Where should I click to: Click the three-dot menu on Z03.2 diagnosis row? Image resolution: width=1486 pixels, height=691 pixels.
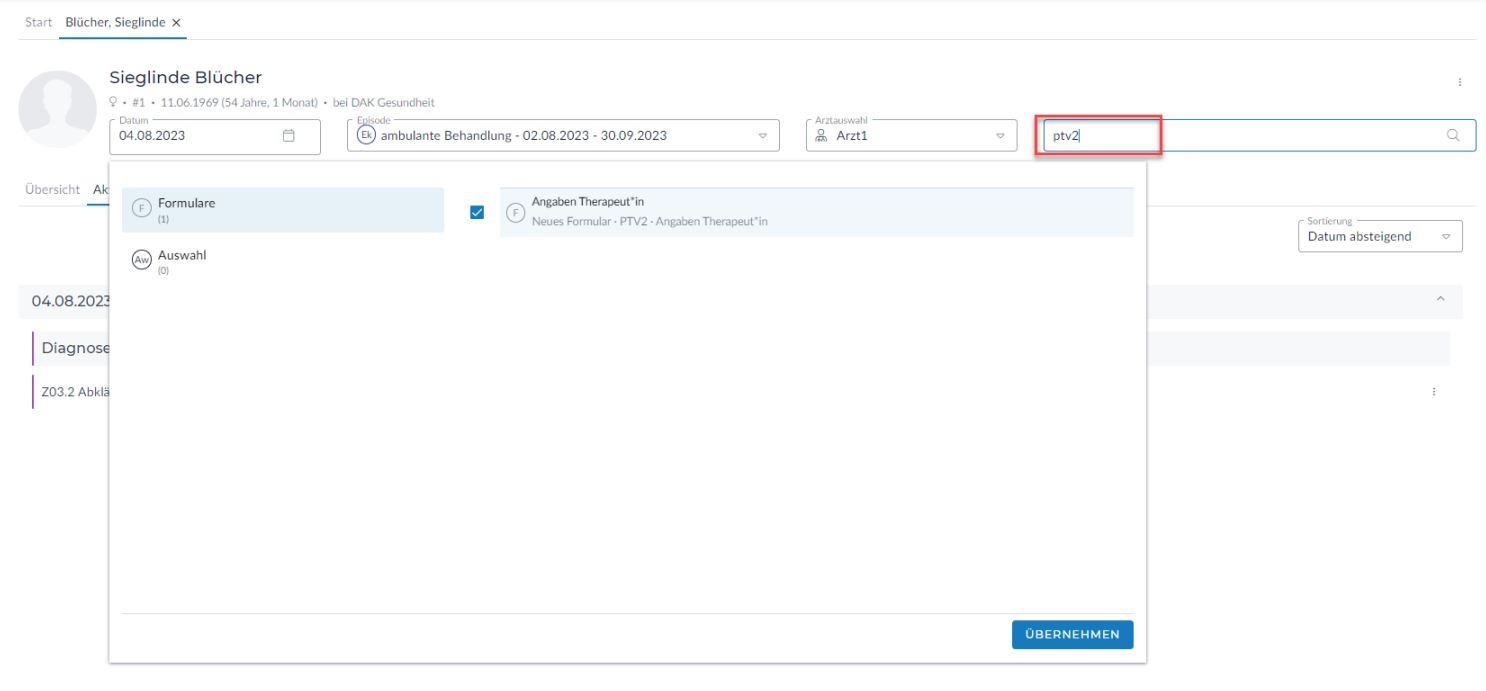click(x=1434, y=392)
